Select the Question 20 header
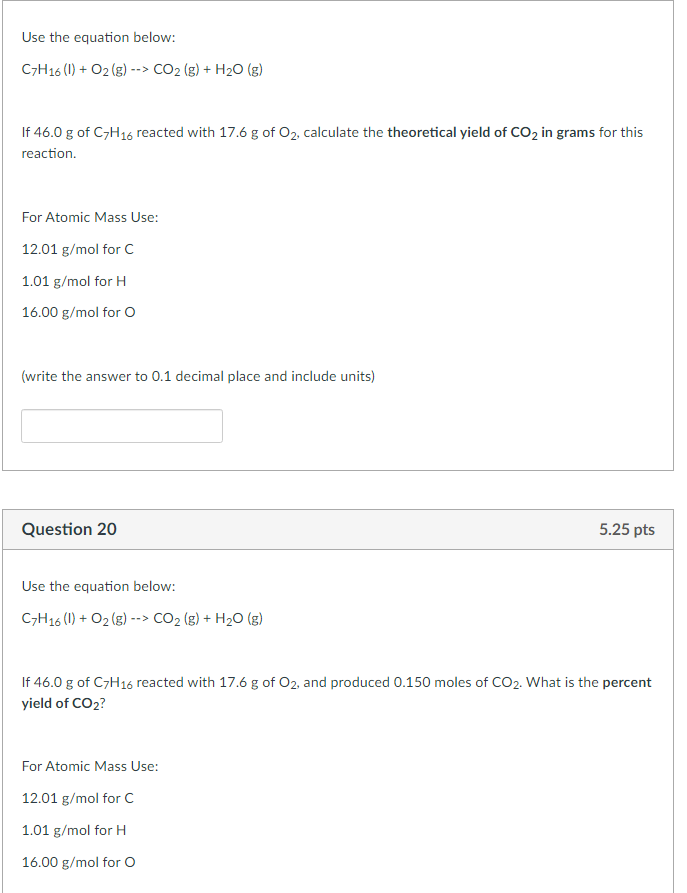 (68, 529)
